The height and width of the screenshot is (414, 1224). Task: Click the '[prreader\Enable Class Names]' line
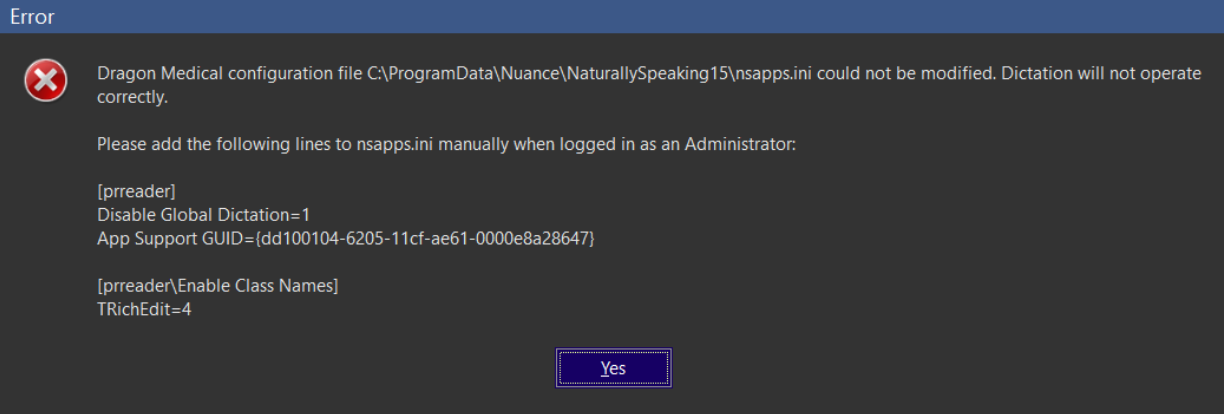click(x=218, y=286)
